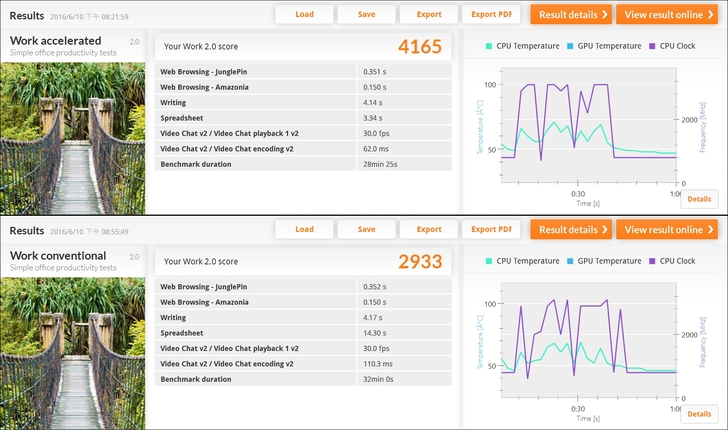Click CPU Temperature legend swatch in accelerated chart
This screenshot has width=728, height=430.
click(x=489, y=46)
